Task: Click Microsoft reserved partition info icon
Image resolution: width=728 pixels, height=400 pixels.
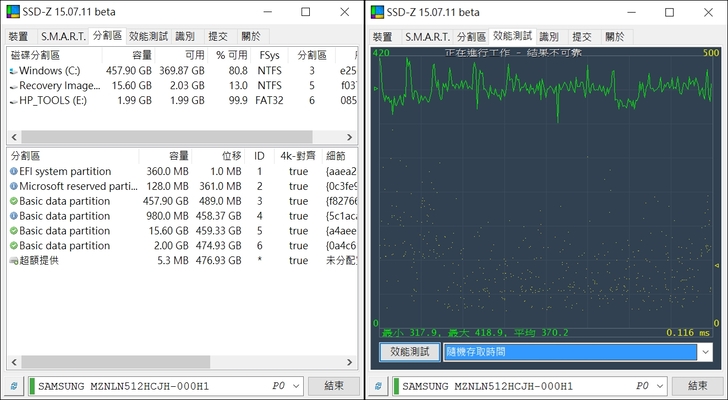Action: point(13,186)
